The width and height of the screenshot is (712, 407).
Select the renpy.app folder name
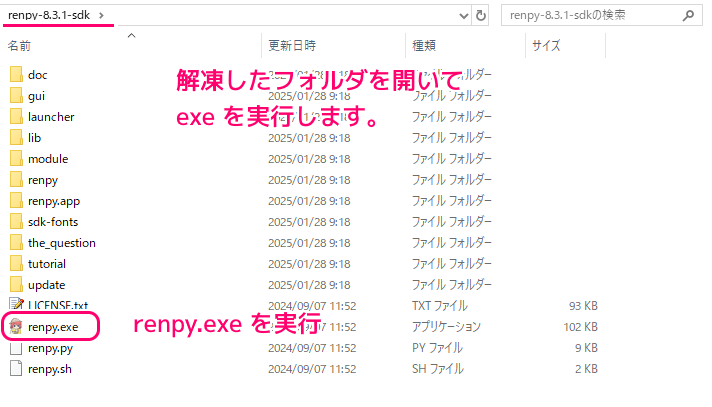tap(54, 201)
